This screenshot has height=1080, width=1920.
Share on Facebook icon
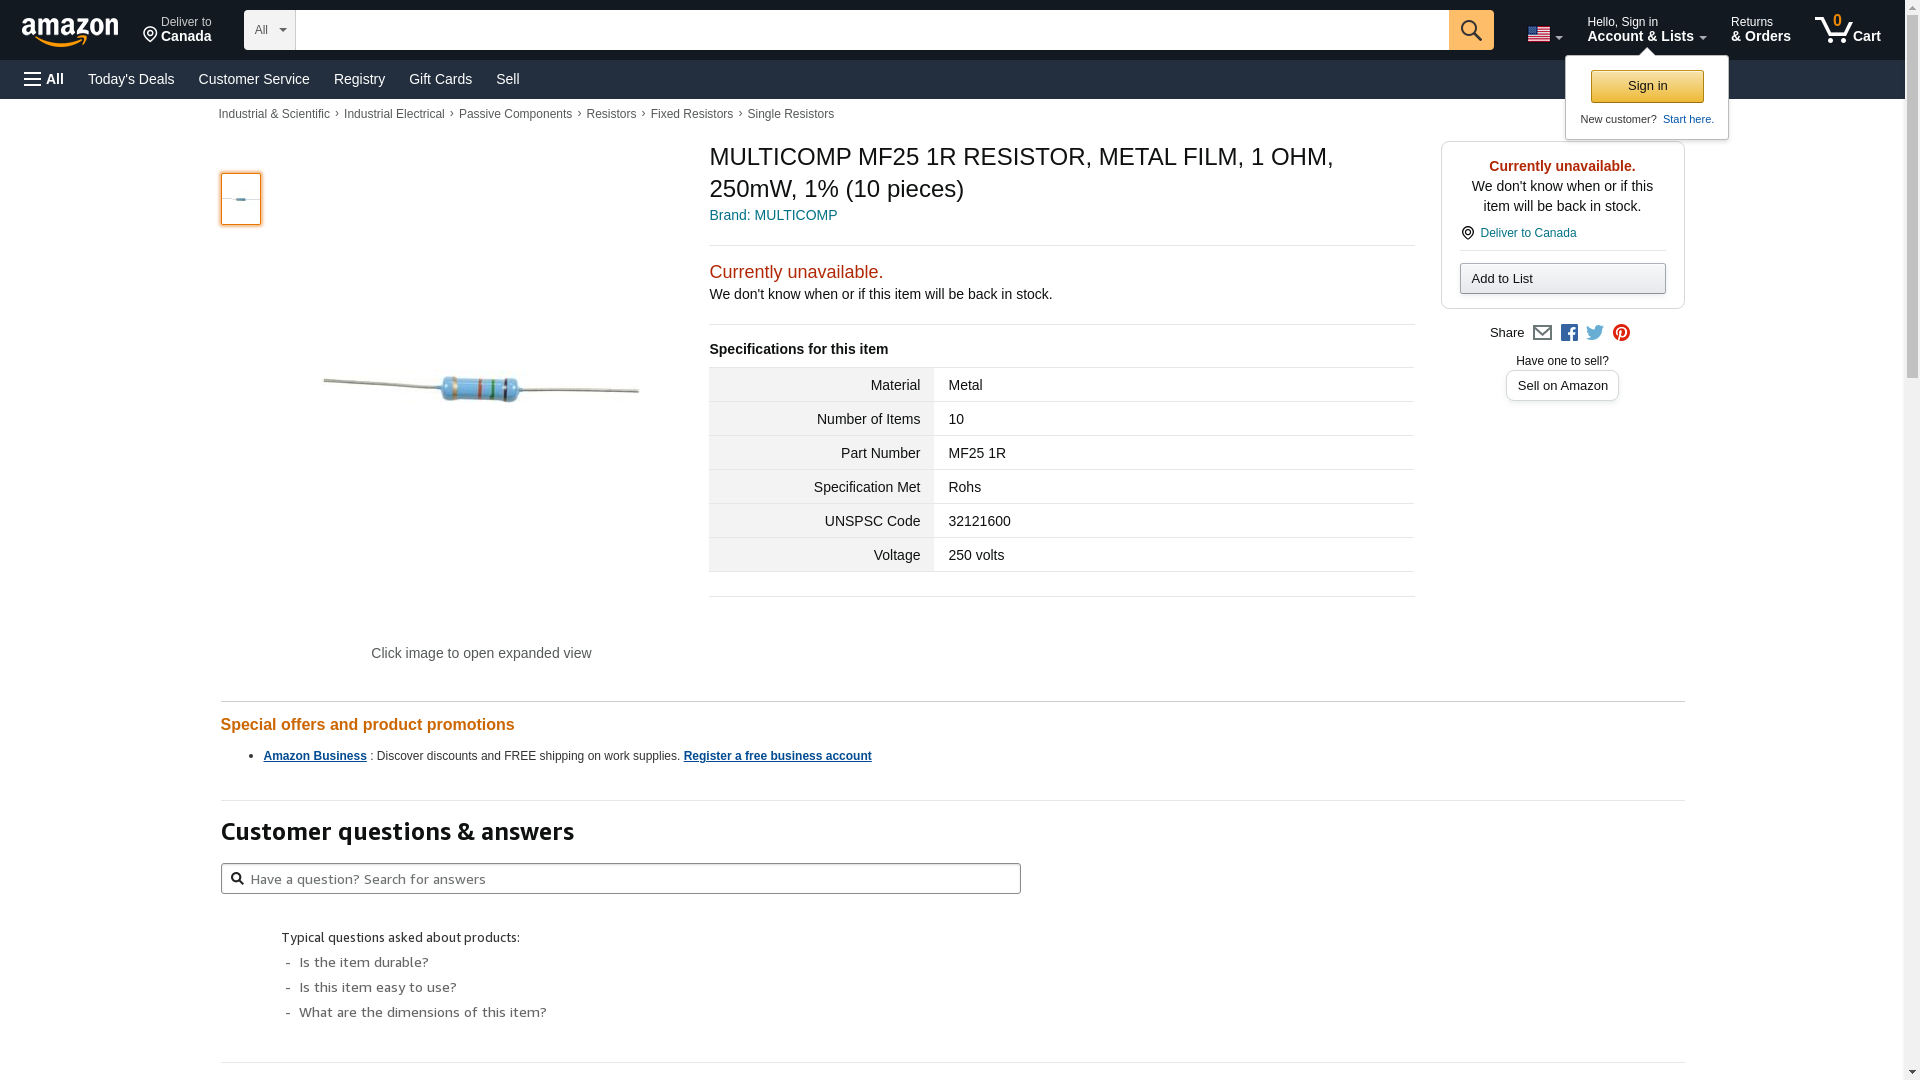coord(1569,333)
